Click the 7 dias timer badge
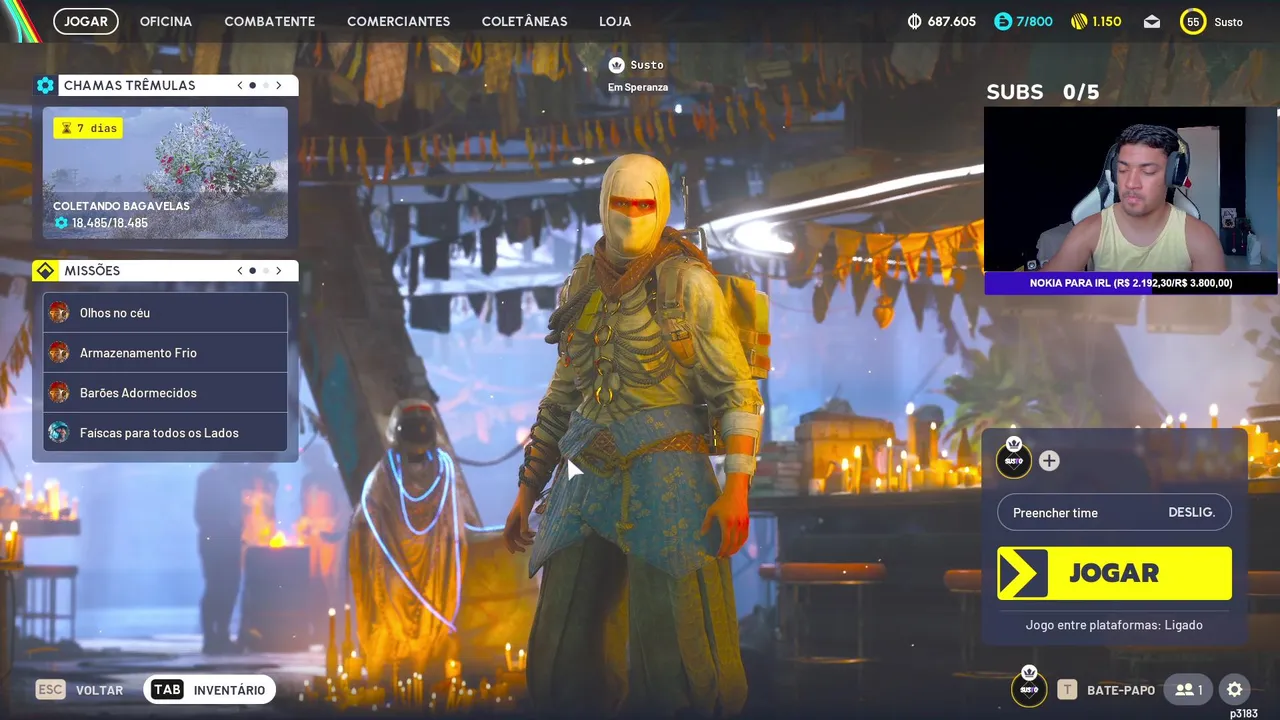This screenshot has width=1280, height=720. (88, 128)
